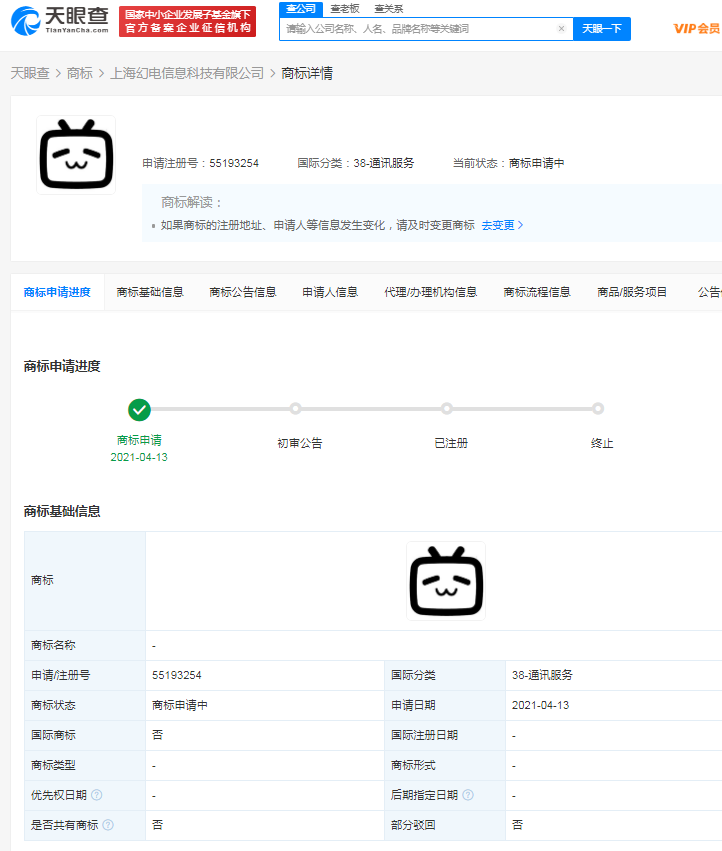Open the 商标 breadcrumb link
Image resolution: width=722 pixels, height=851 pixels.
pyautogui.click(x=79, y=73)
